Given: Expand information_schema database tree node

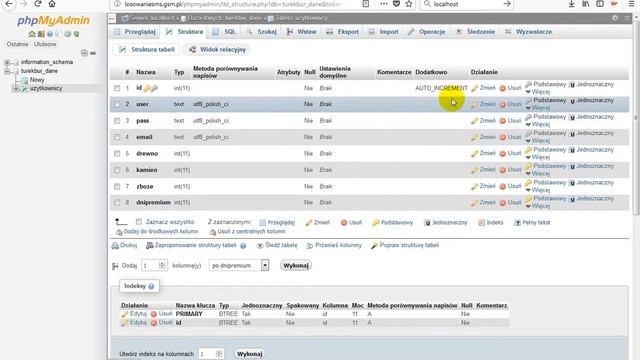Looking at the screenshot, I should click(x=7, y=62).
